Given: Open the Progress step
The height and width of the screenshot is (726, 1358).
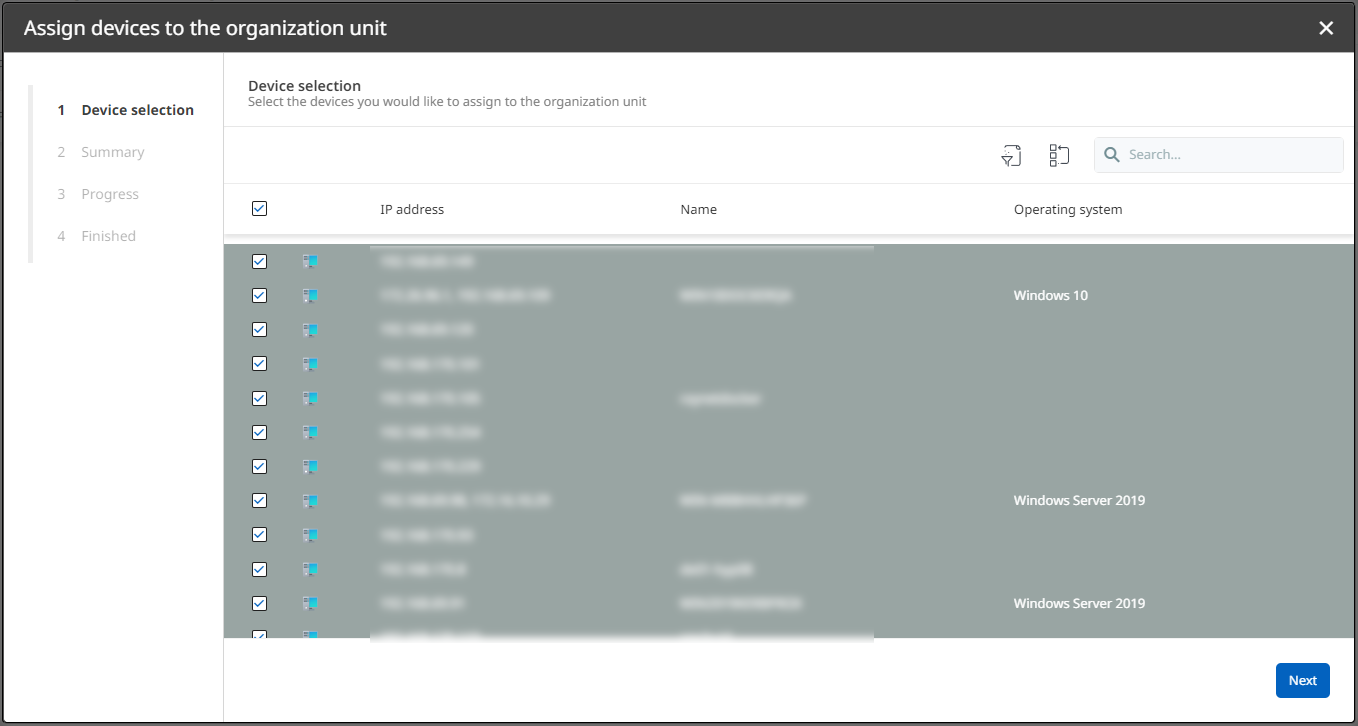Looking at the screenshot, I should point(98,194).
